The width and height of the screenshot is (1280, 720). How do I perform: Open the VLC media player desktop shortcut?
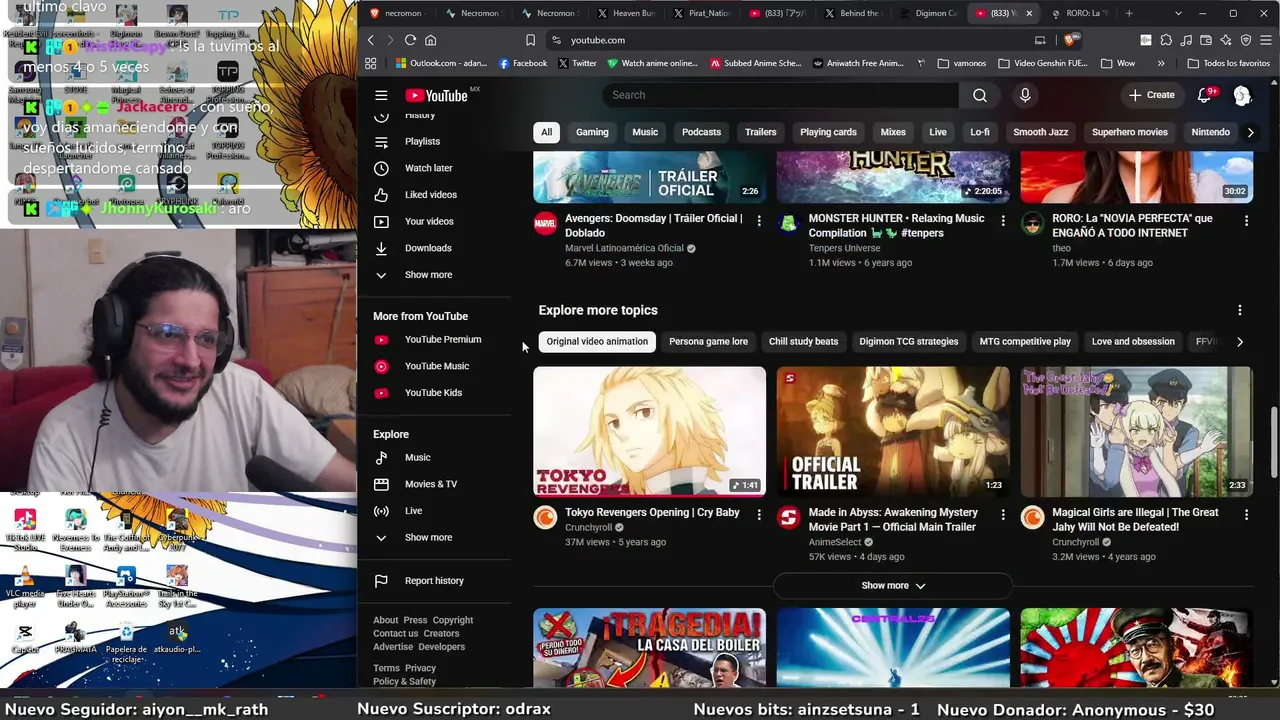tap(25, 587)
